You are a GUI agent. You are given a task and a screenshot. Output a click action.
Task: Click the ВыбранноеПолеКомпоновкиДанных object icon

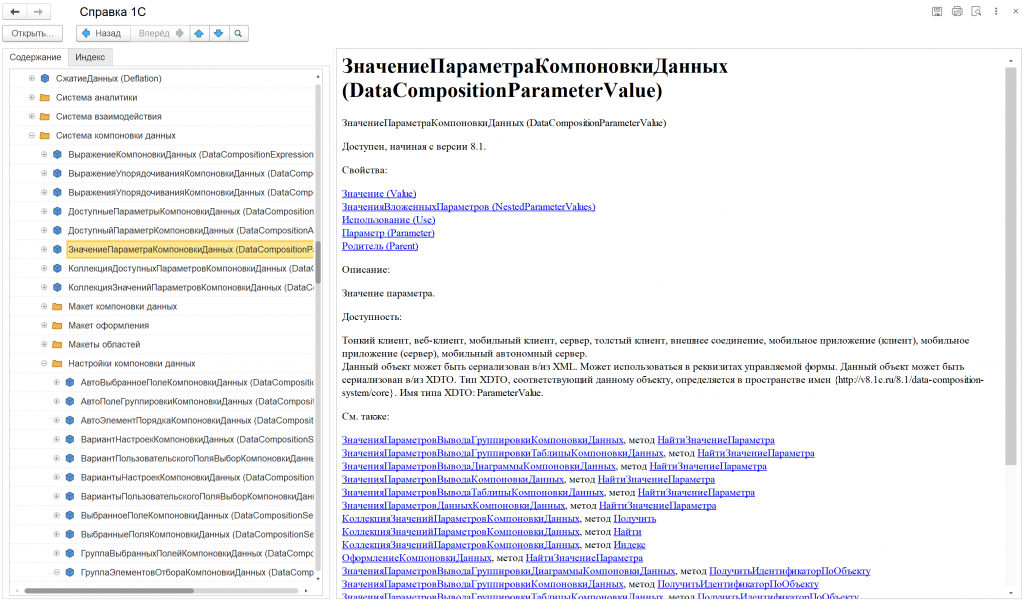pos(70,515)
